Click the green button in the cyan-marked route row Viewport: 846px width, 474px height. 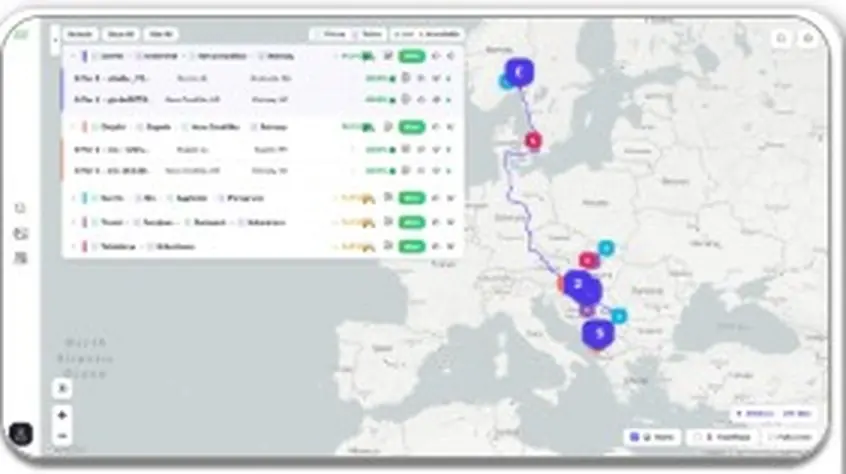click(412, 198)
